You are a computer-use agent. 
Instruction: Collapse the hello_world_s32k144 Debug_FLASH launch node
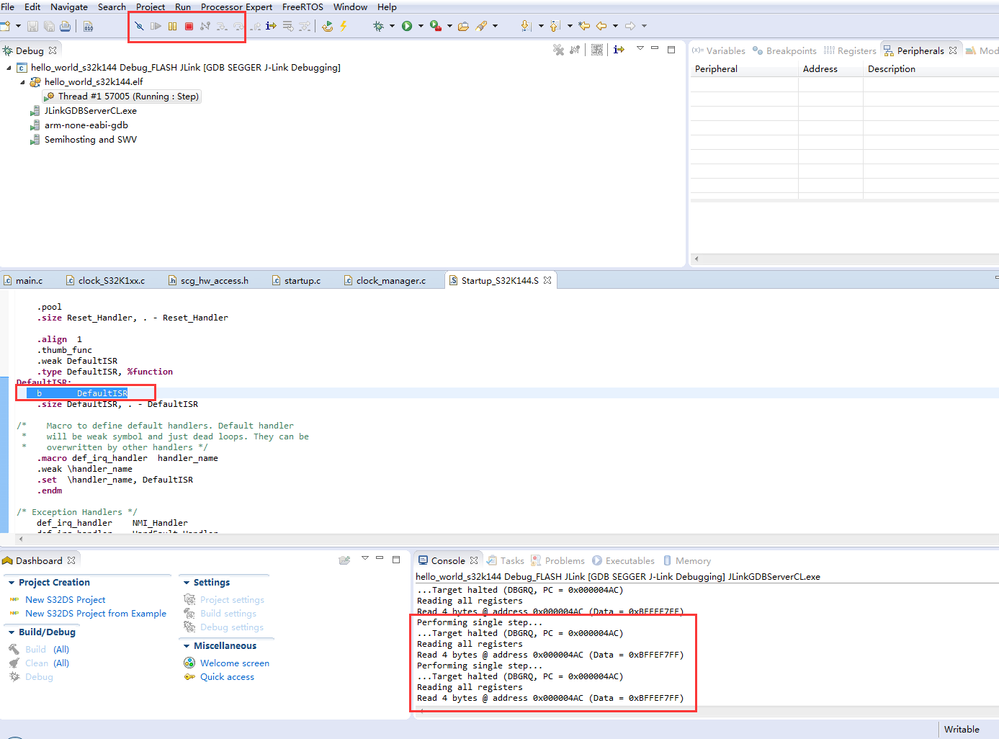[9, 68]
